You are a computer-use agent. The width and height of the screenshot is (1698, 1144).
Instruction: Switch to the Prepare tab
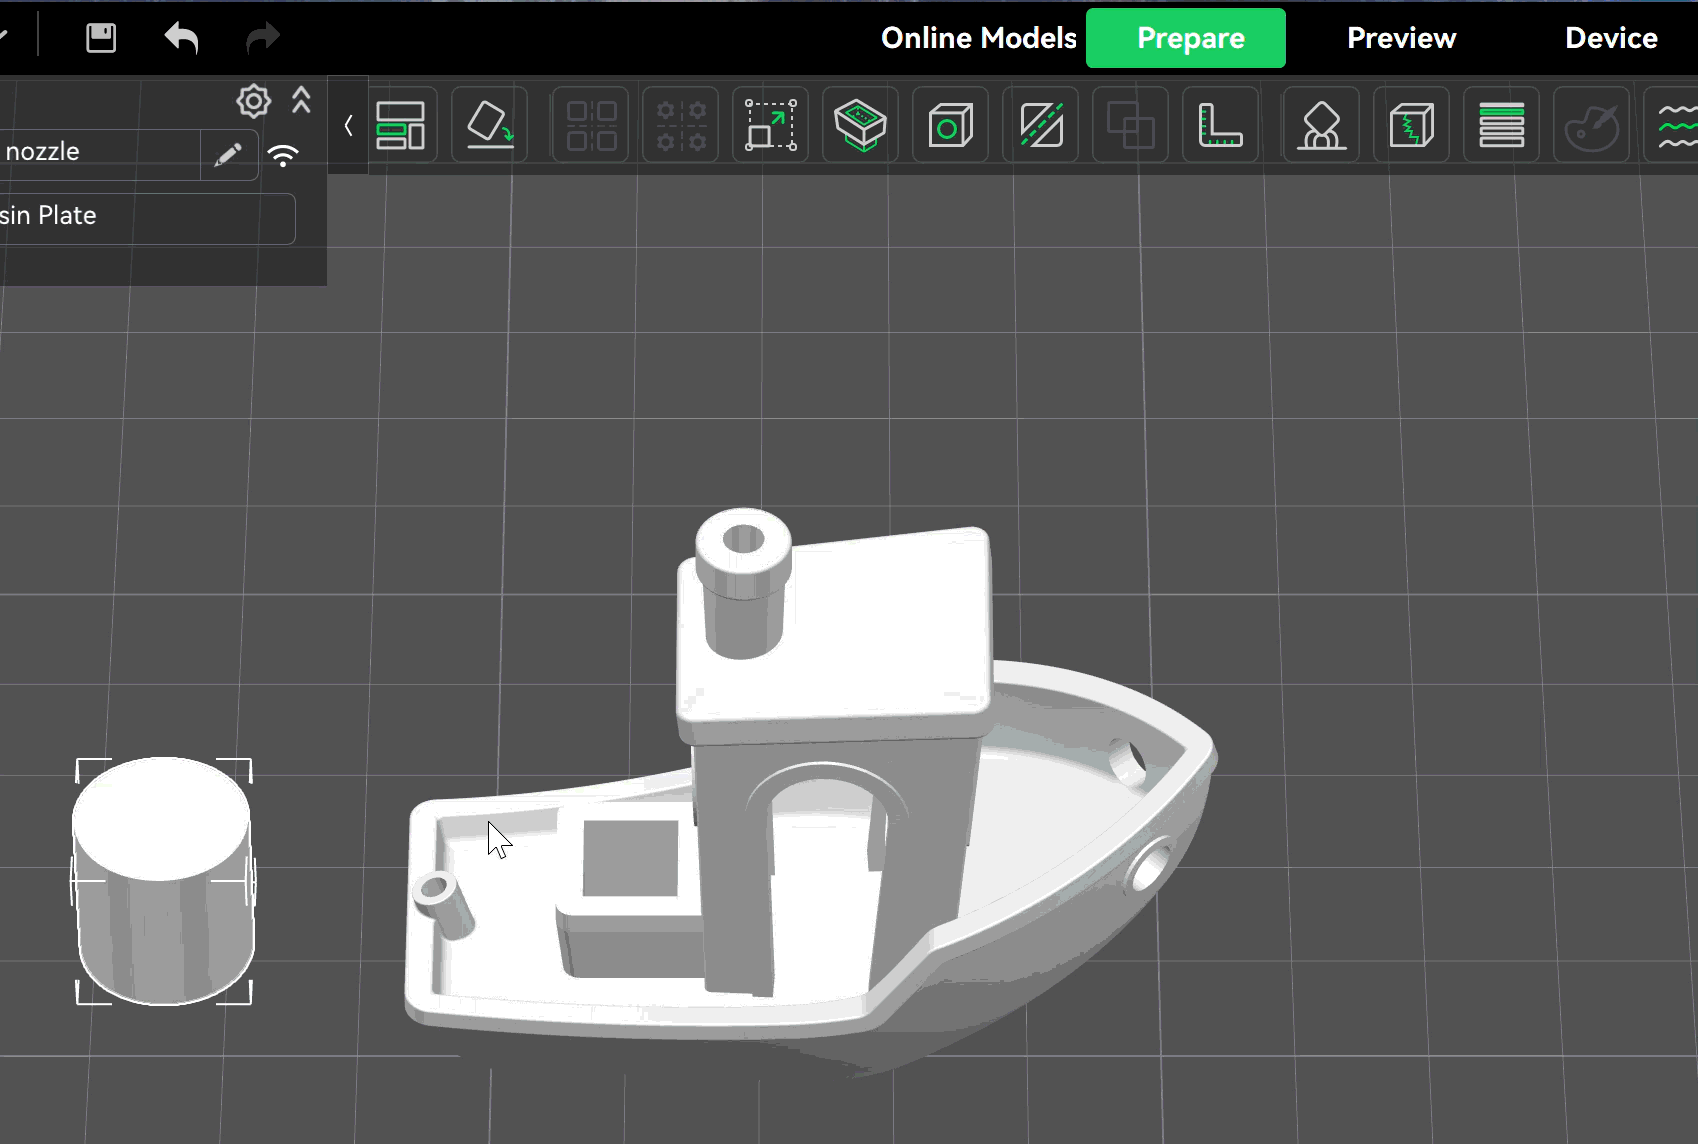pos(1186,38)
